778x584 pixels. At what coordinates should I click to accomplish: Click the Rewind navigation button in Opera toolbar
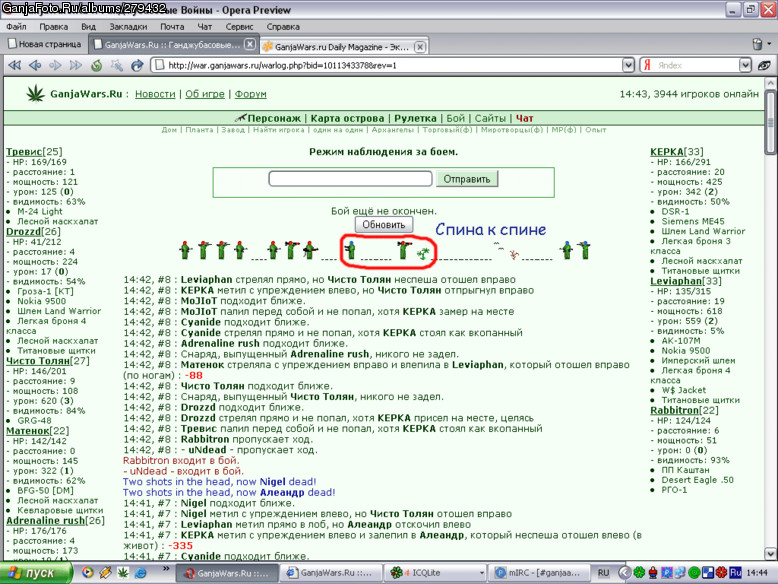[15, 65]
